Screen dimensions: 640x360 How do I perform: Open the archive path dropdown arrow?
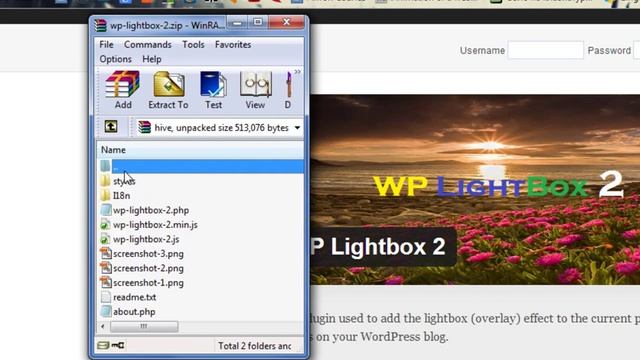298,128
